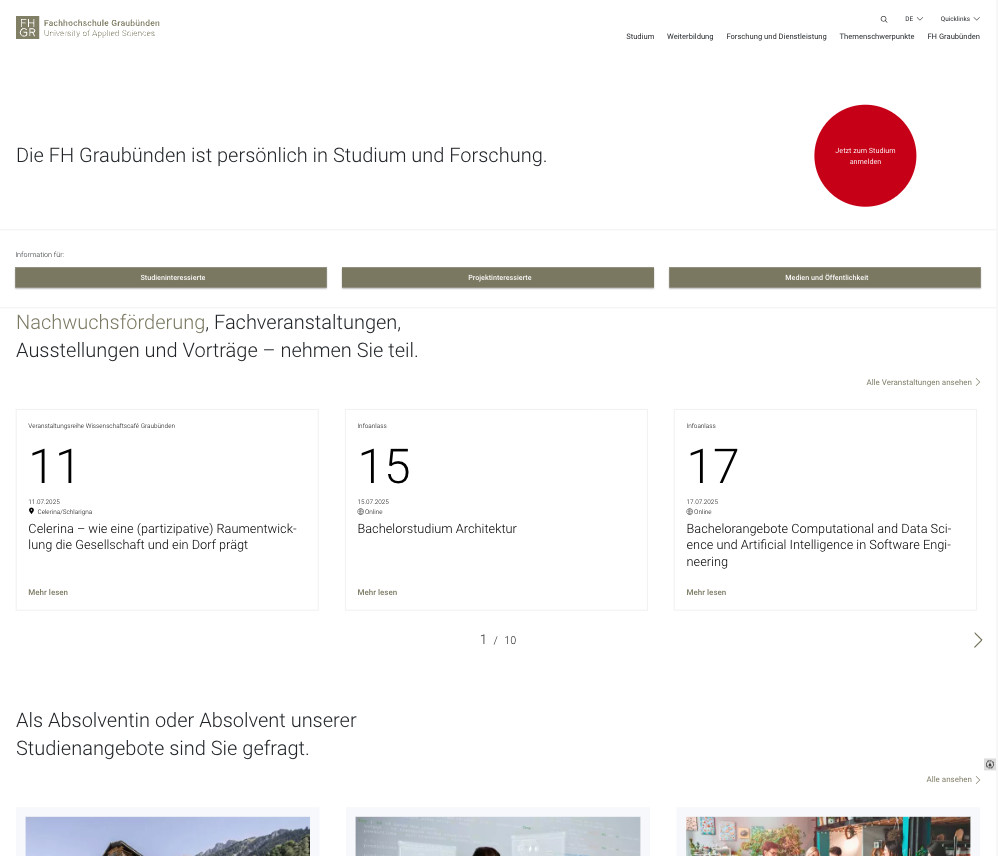Click the large date number 17

pyautogui.click(x=712, y=466)
